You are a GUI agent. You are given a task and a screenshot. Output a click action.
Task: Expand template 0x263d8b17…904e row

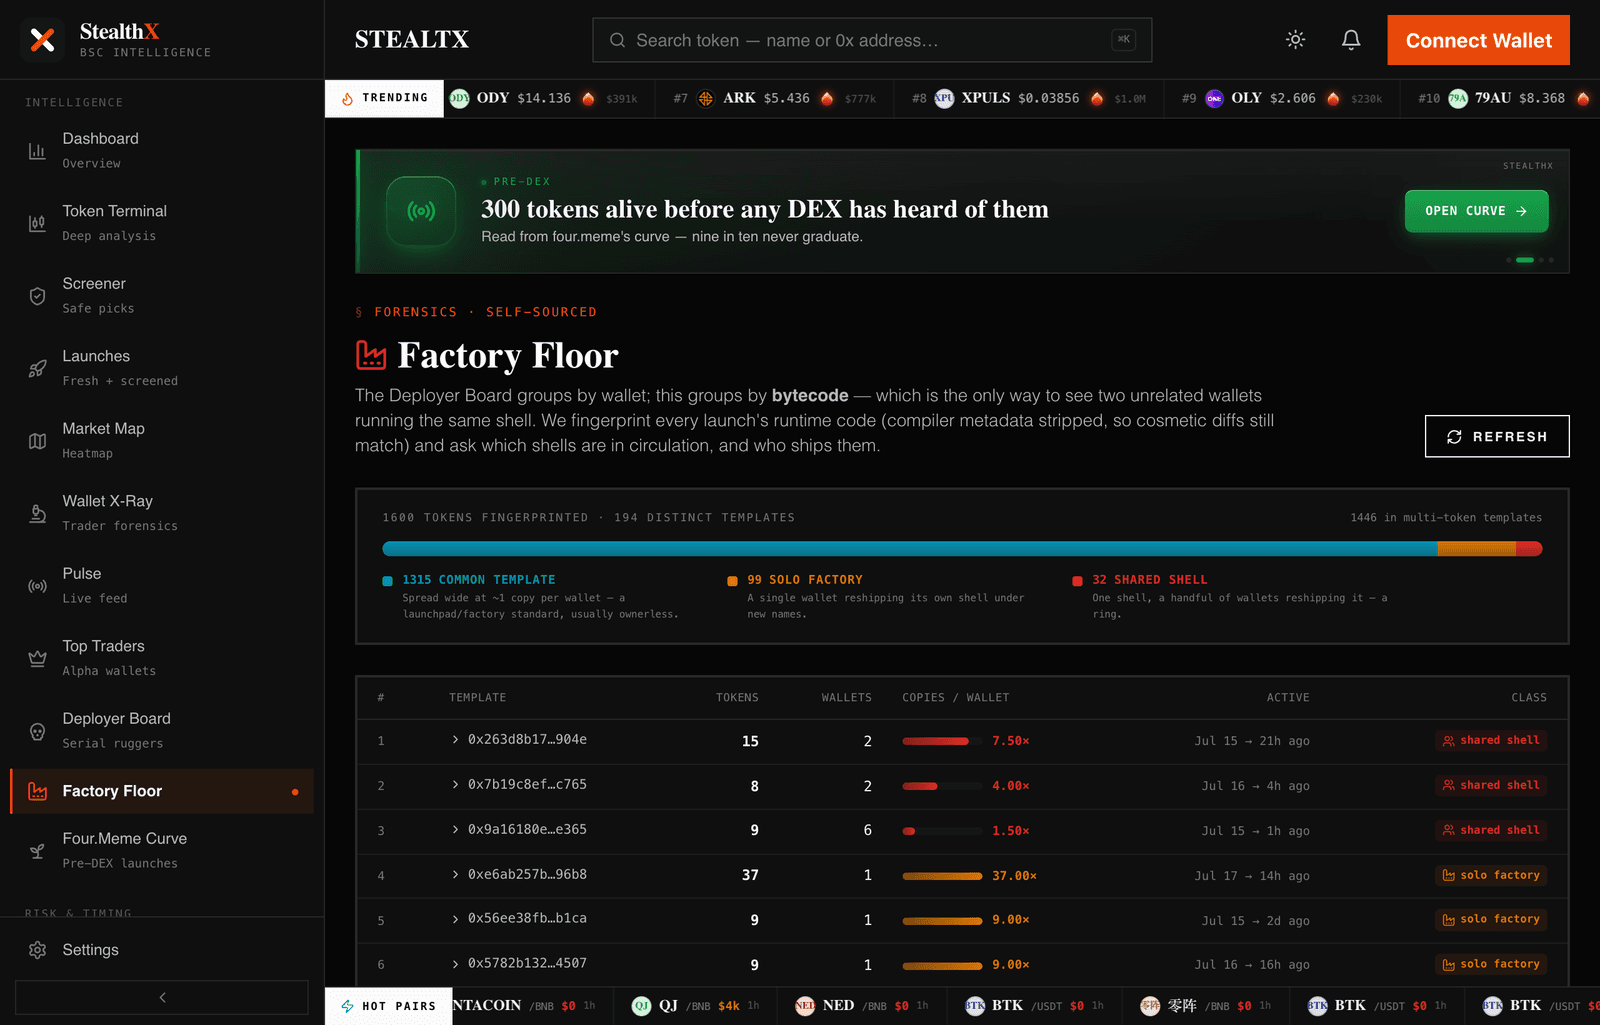coord(455,740)
